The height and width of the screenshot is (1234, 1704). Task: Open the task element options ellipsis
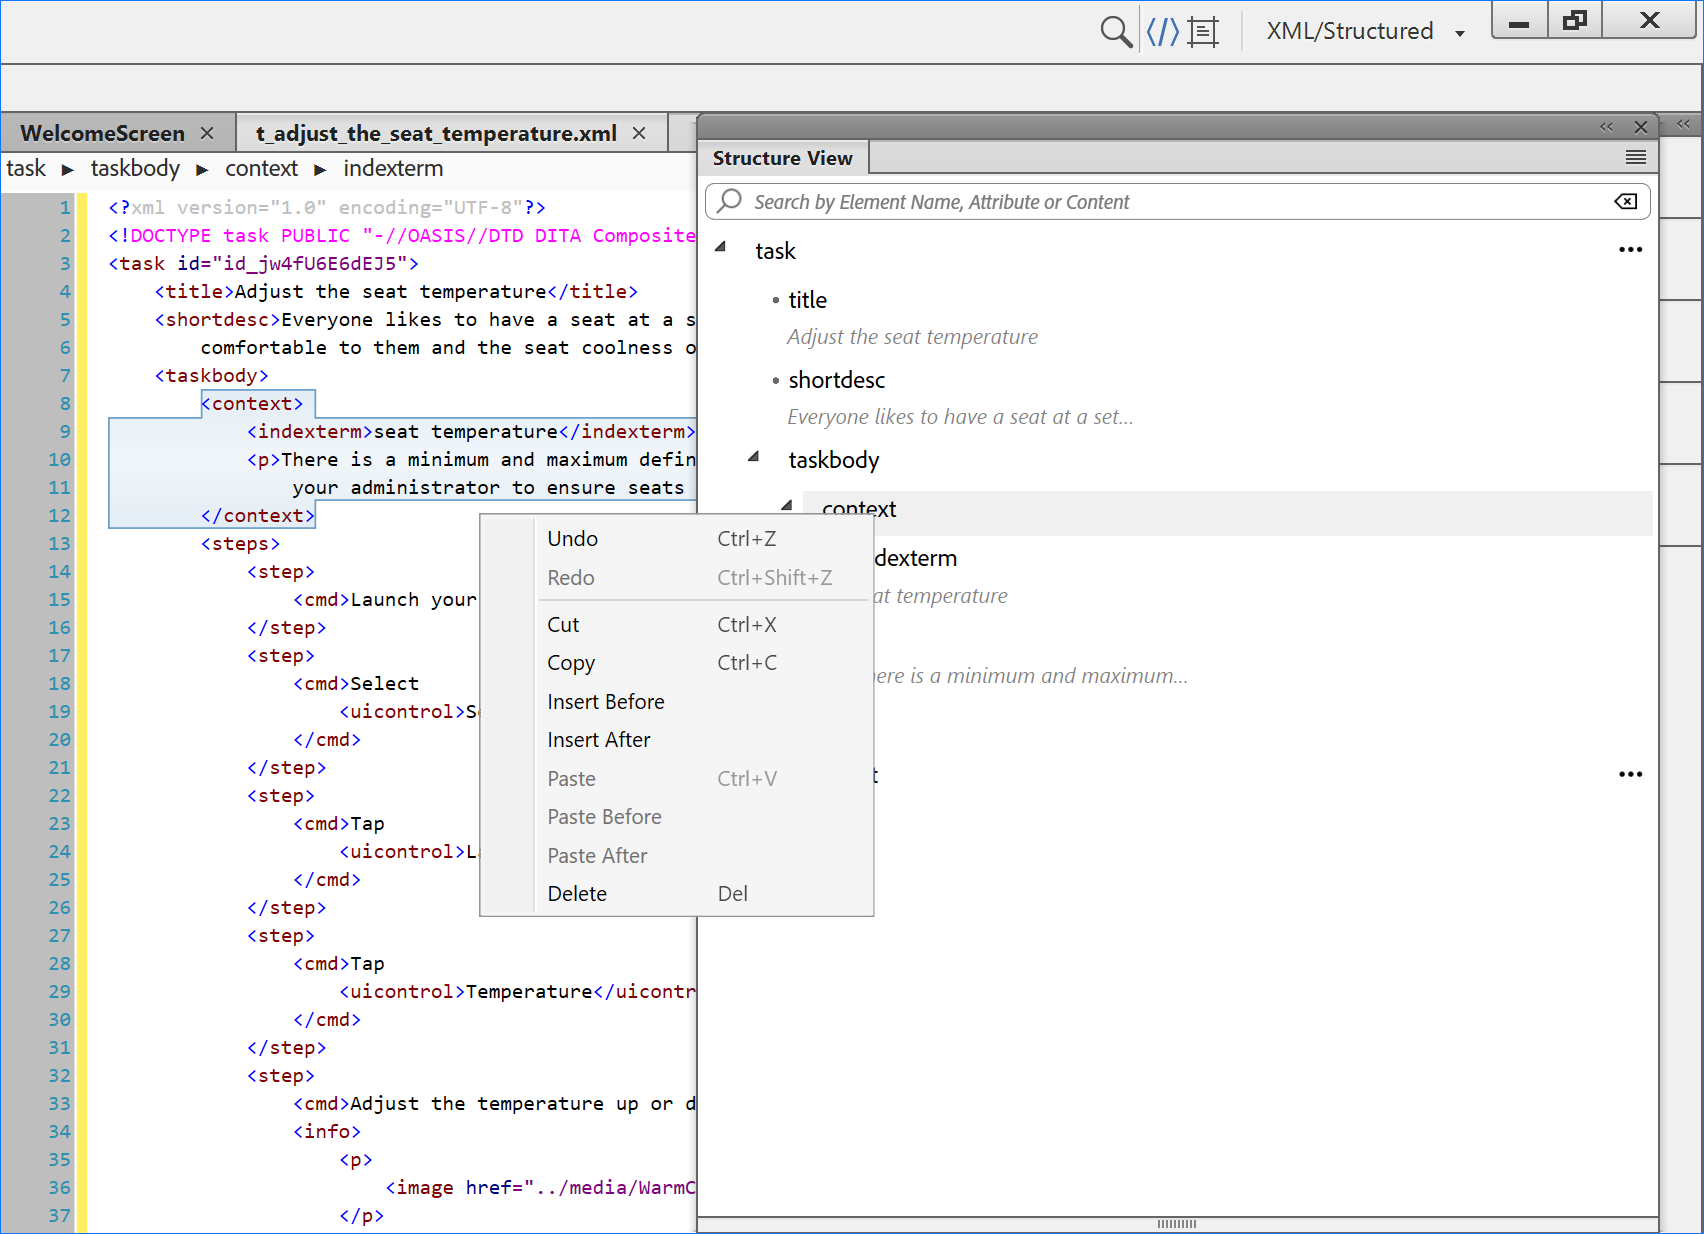coord(1630,250)
